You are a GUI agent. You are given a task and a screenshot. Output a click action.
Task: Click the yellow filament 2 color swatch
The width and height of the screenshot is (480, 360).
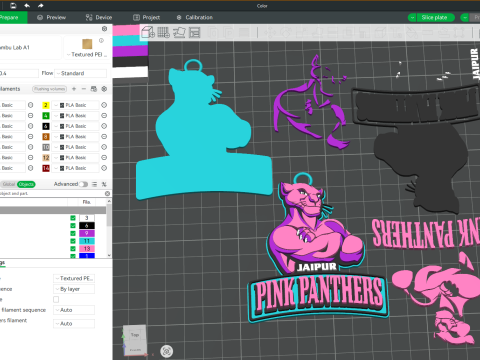46,105
